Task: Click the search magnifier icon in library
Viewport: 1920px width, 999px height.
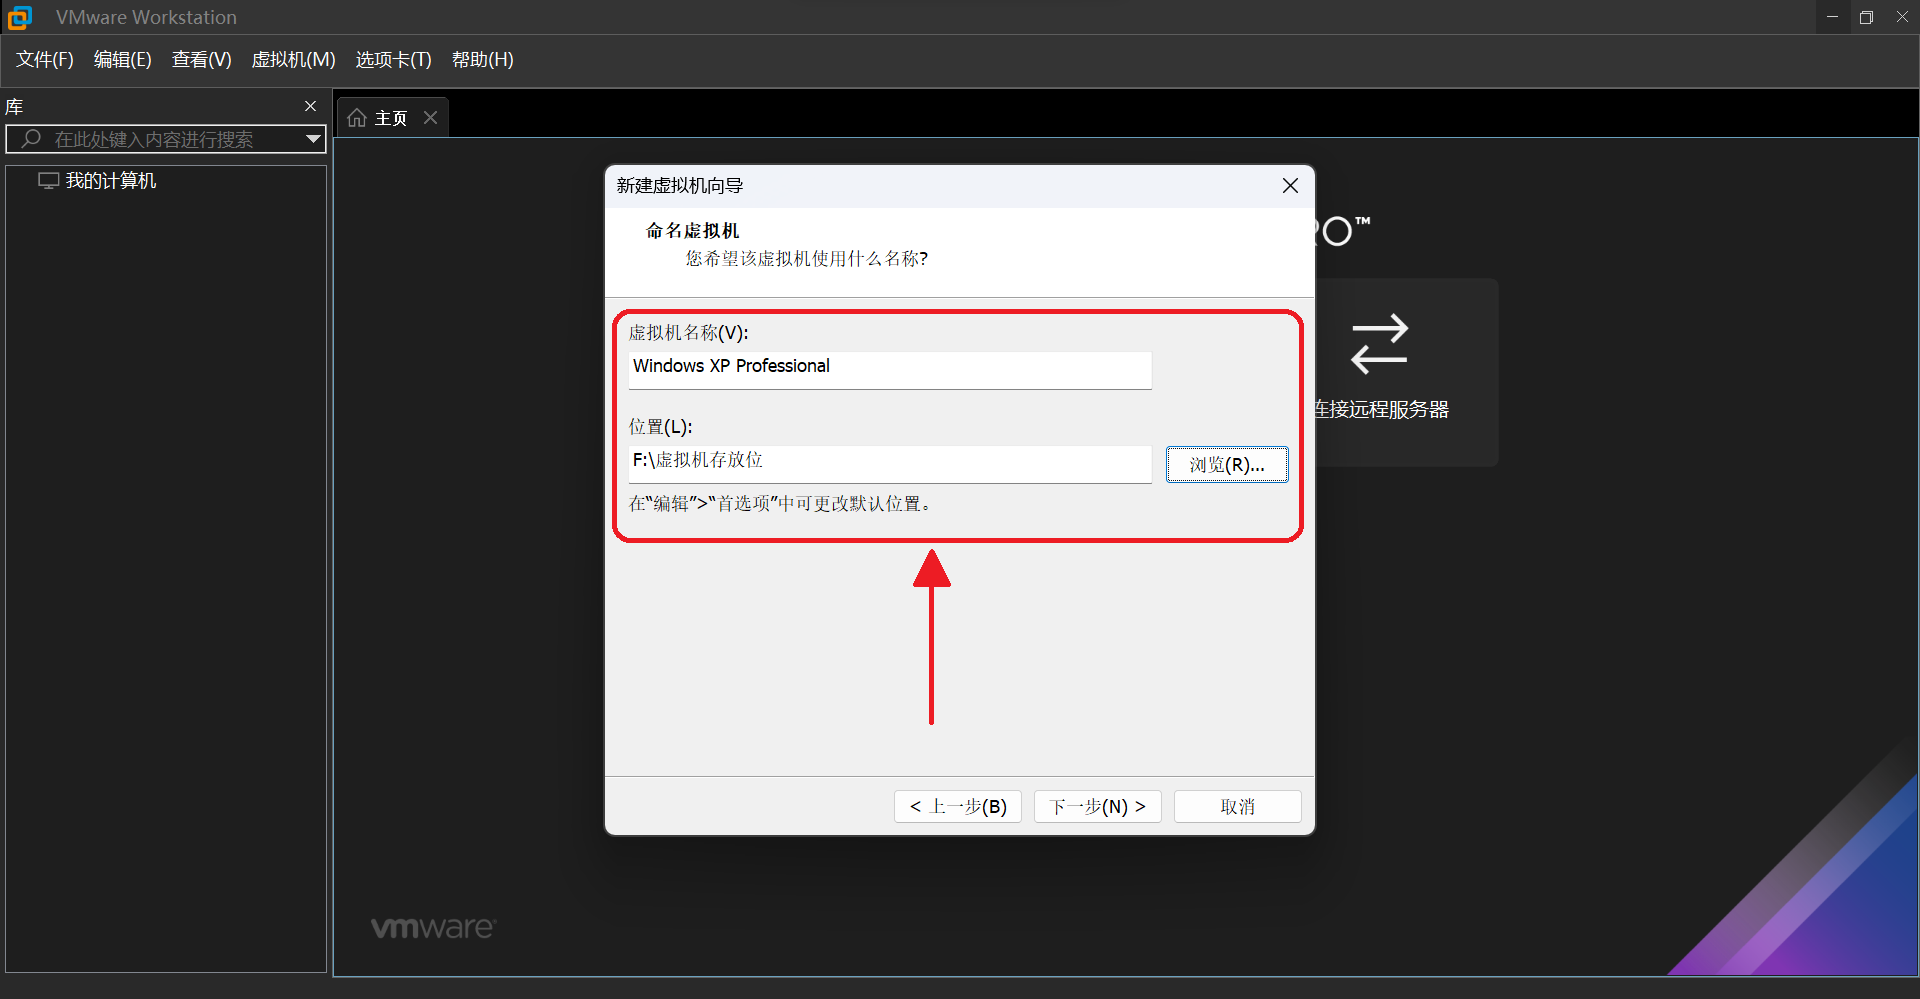Action: click(31, 139)
